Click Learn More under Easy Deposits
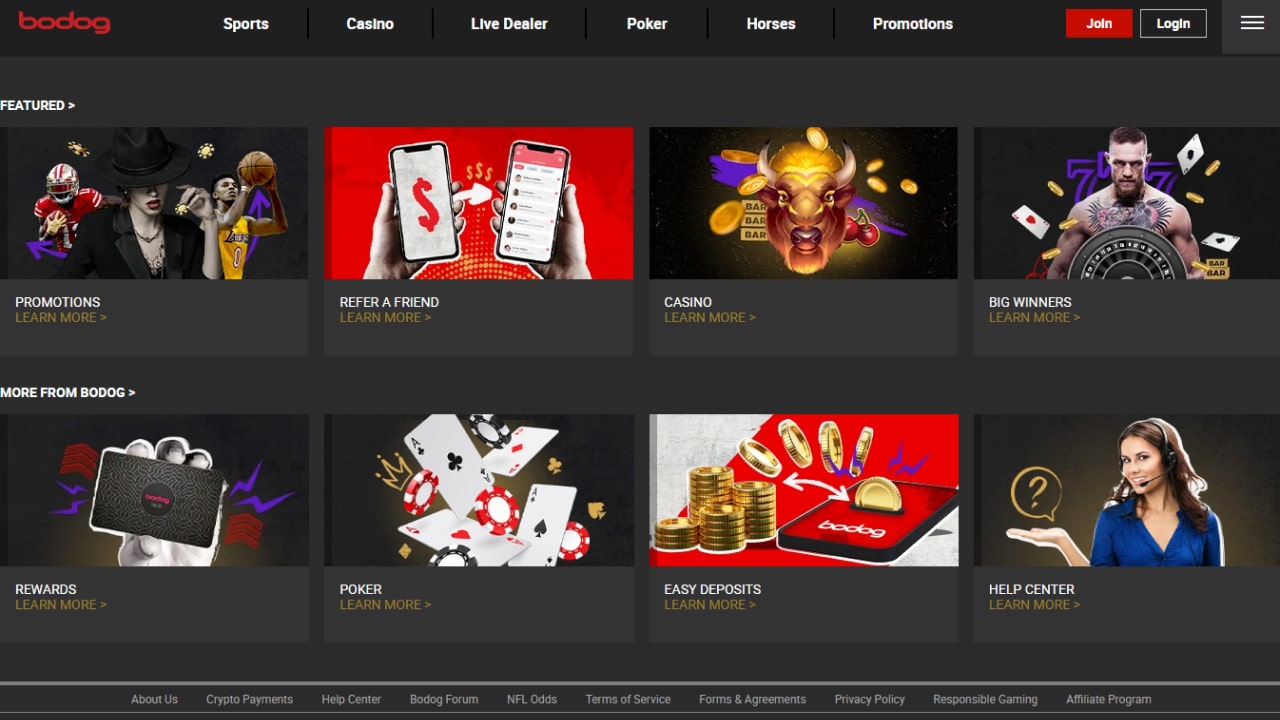The image size is (1280, 720). [x=710, y=605]
